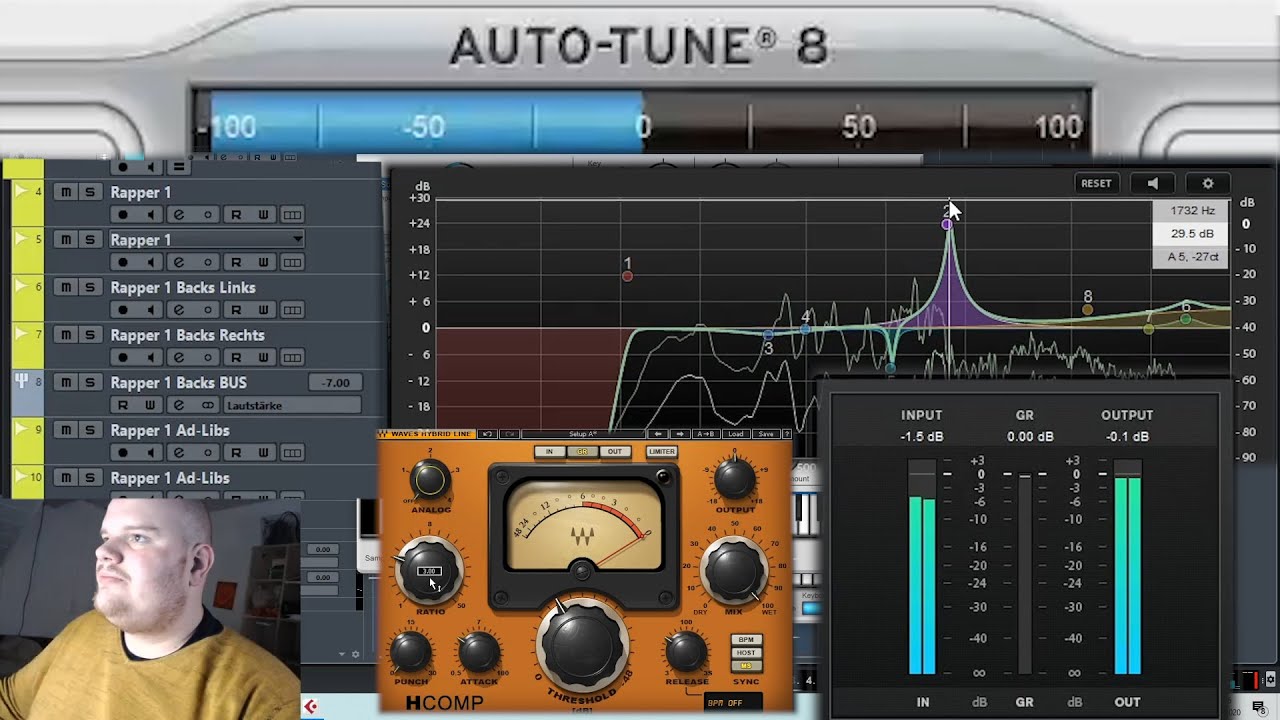Image resolution: width=1280 pixels, height=720 pixels.
Task: Select EQ band 1 node
Action: pos(627,276)
